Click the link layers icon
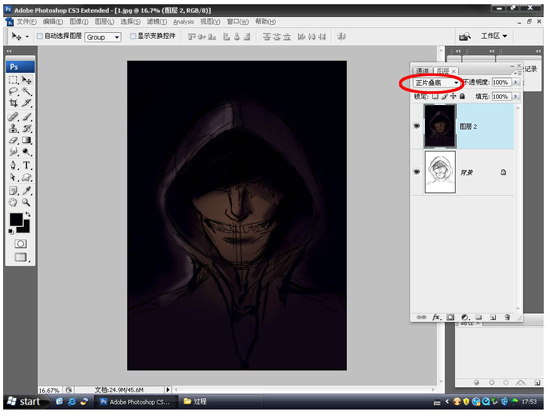Screen dimensions: 550x419 pyautogui.click(x=421, y=317)
